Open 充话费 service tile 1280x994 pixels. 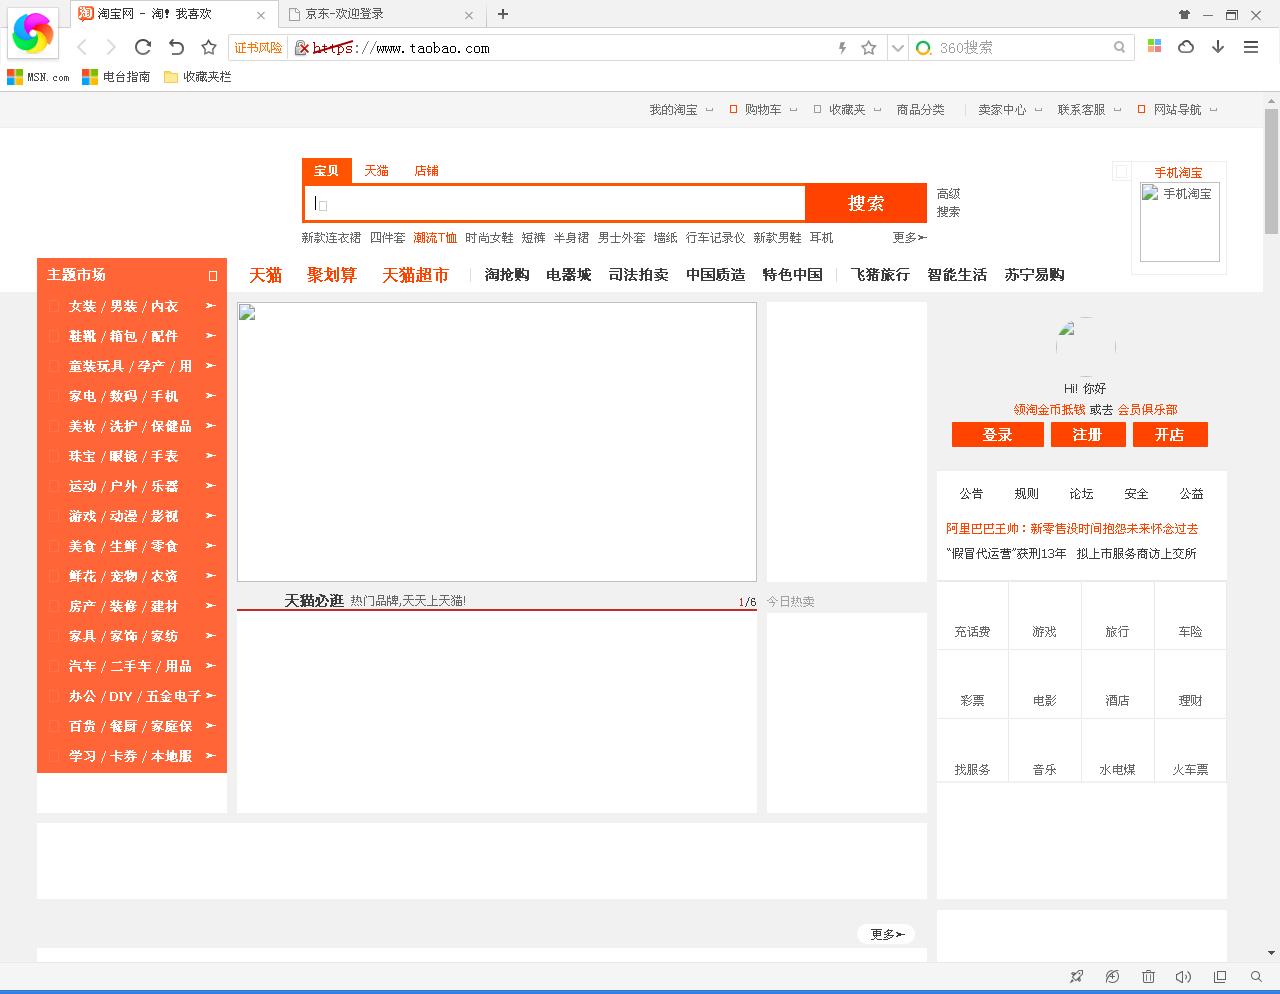pyautogui.click(x=972, y=616)
